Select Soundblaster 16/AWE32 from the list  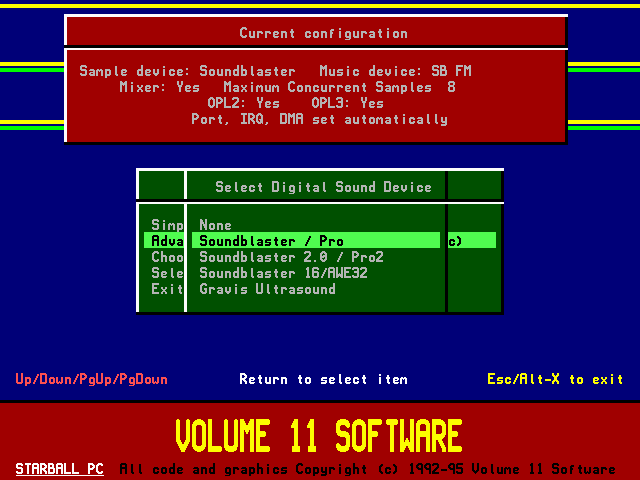pos(282,273)
